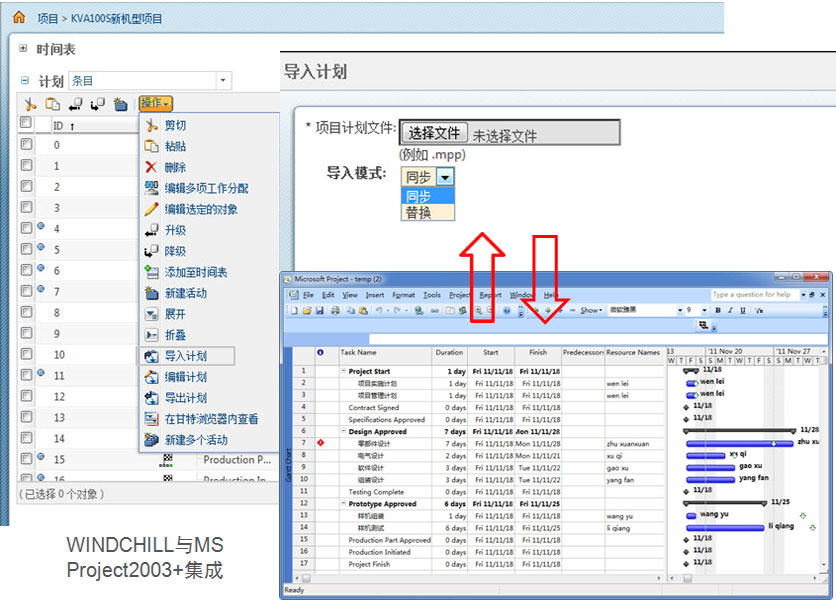The width and height of the screenshot is (836, 600).
Task: Open the 条目 view dropdown arrow
Action: click(x=223, y=81)
